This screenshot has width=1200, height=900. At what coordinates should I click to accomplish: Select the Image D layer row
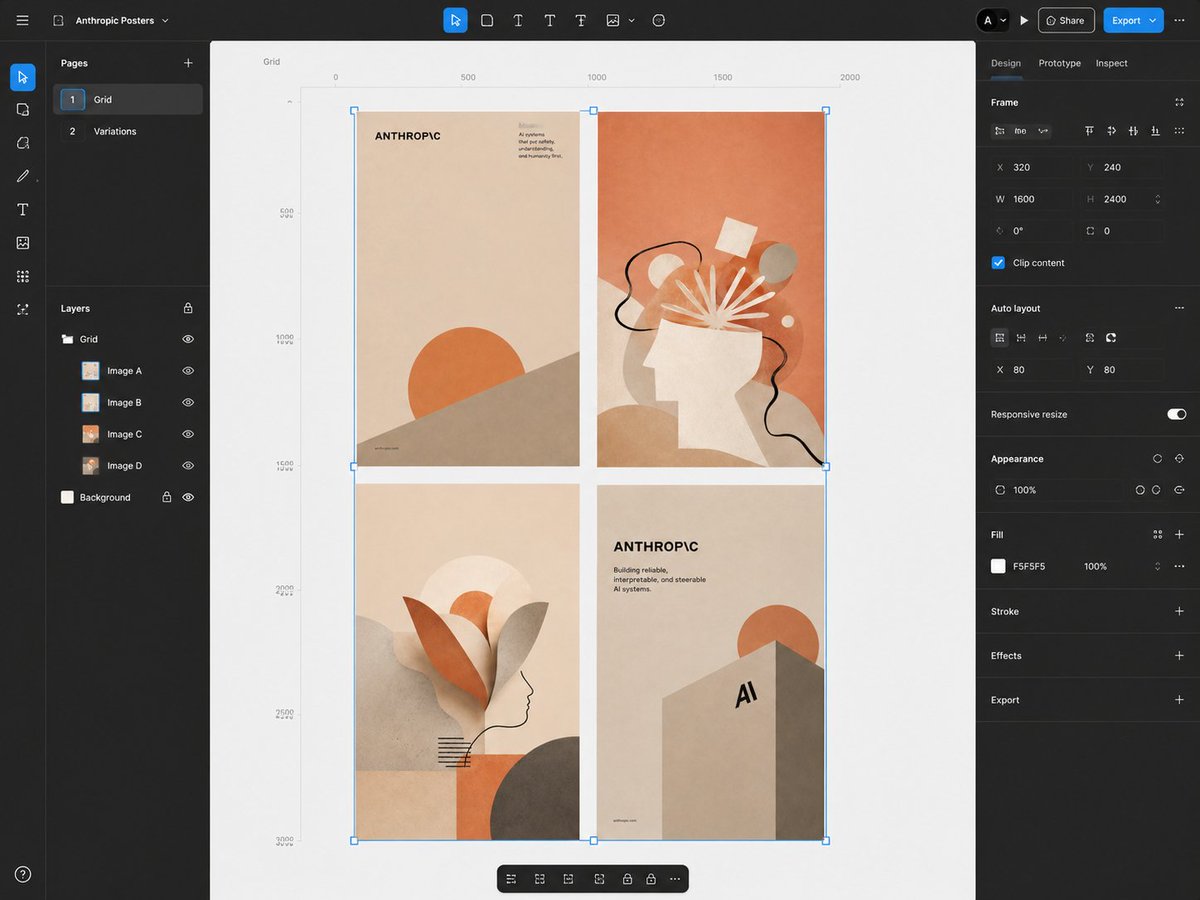tap(128, 466)
